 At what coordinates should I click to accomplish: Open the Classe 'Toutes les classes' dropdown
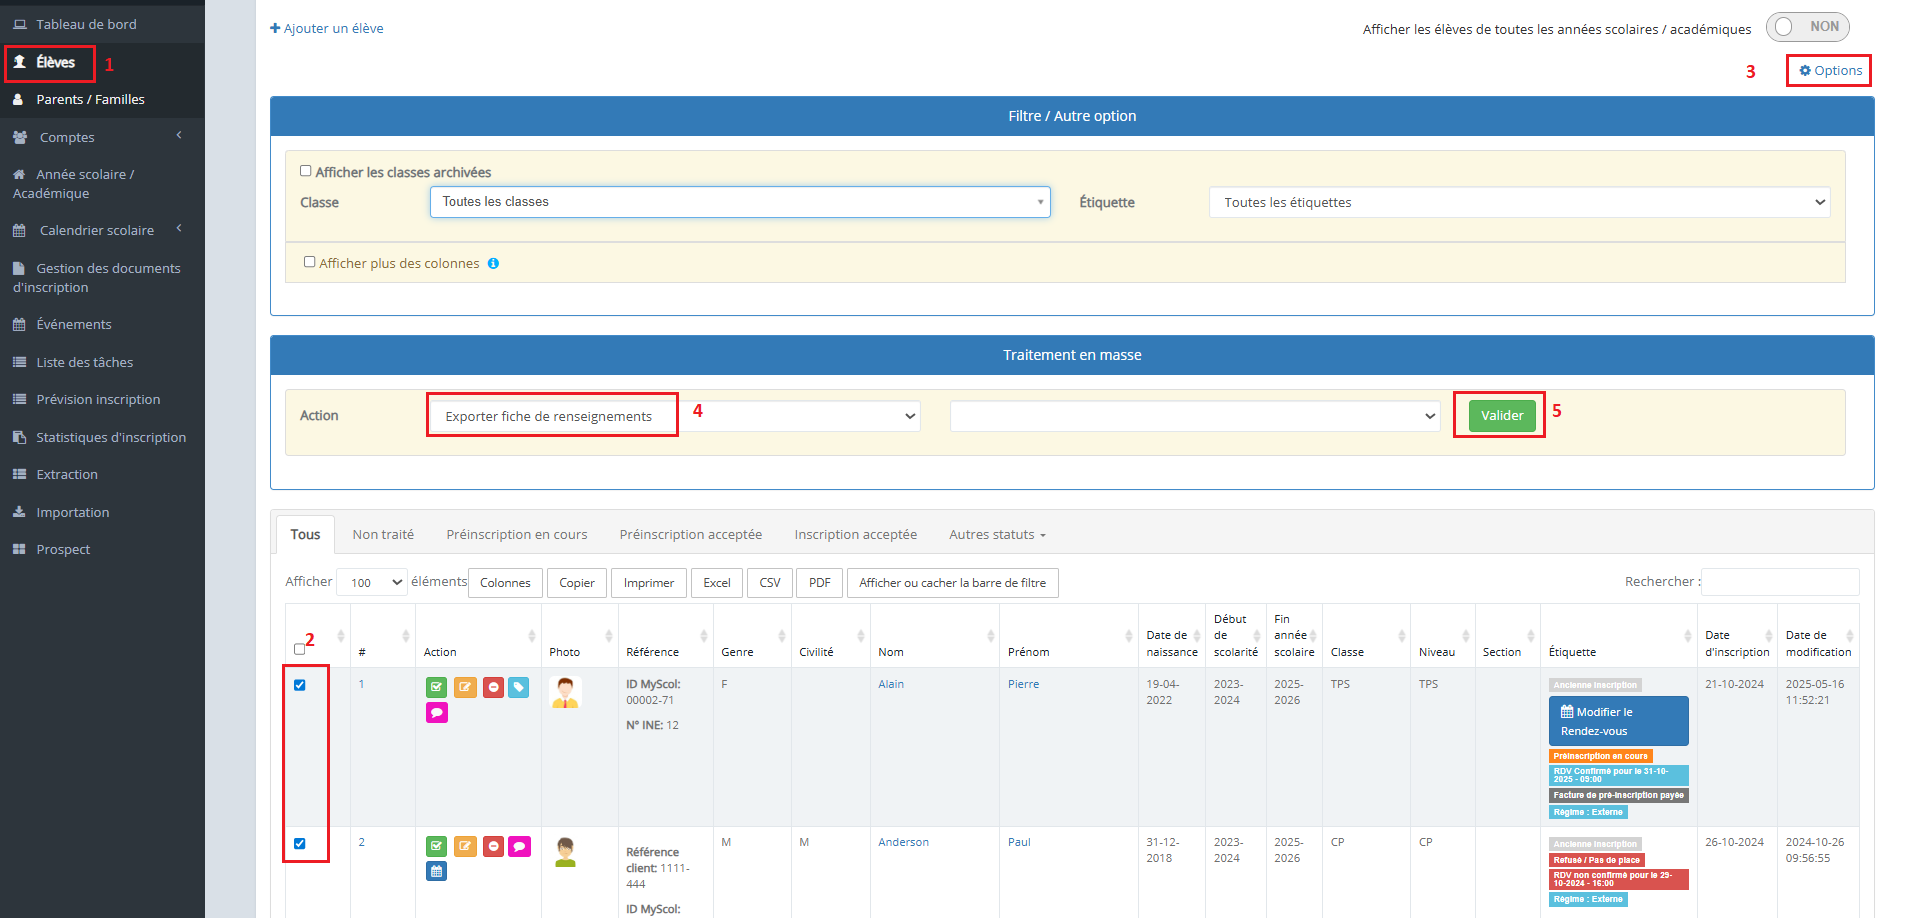click(x=739, y=202)
